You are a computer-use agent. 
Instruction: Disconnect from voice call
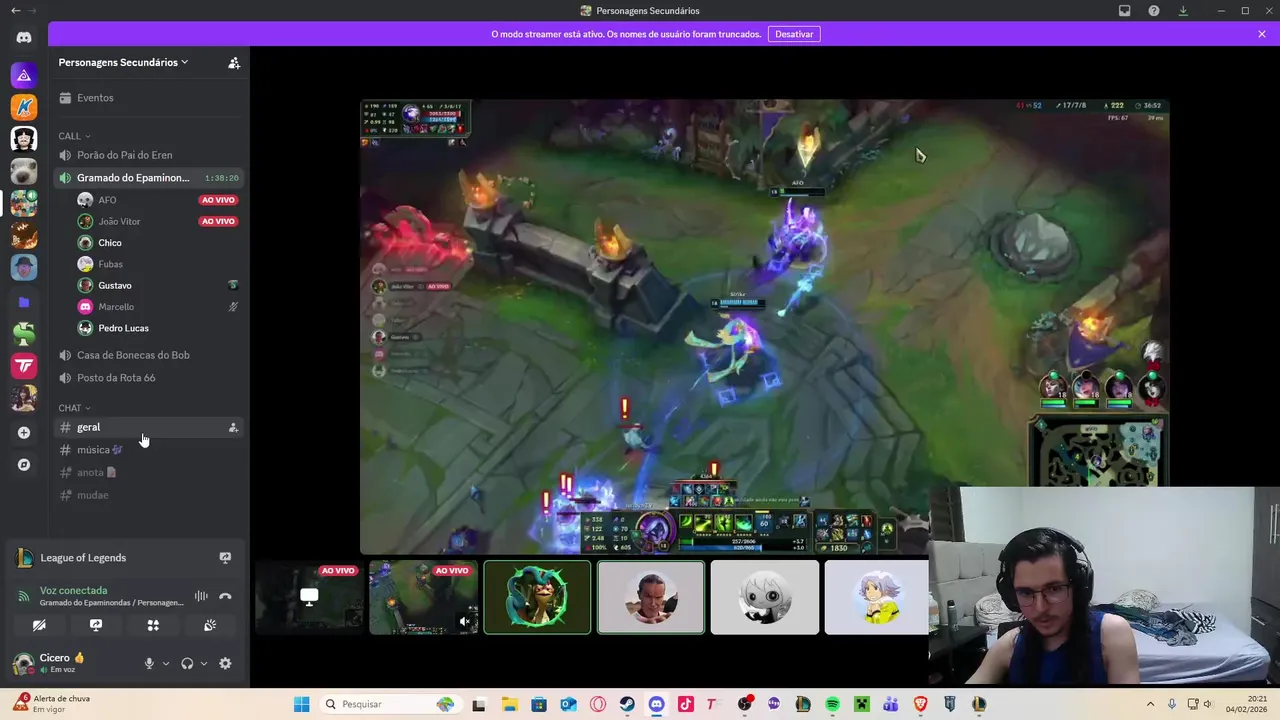pyautogui.click(x=225, y=597)
